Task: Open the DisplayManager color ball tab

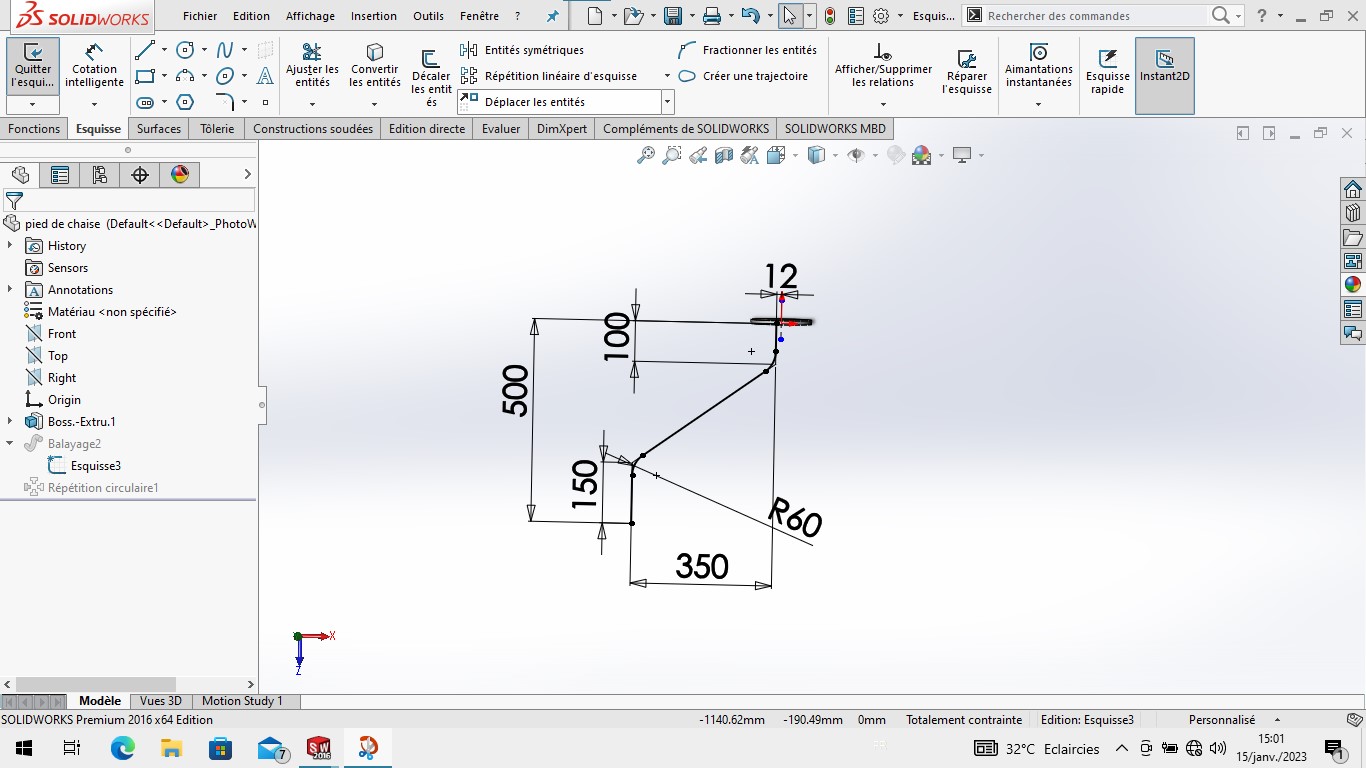Action: point(180,175)
